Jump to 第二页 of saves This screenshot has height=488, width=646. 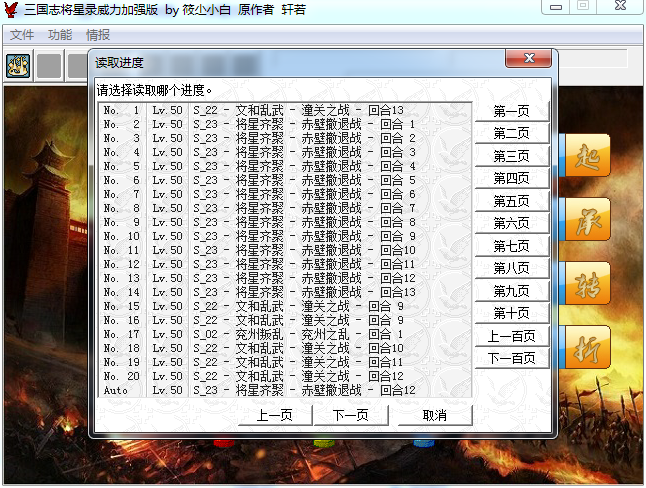[x=512, y=134]
